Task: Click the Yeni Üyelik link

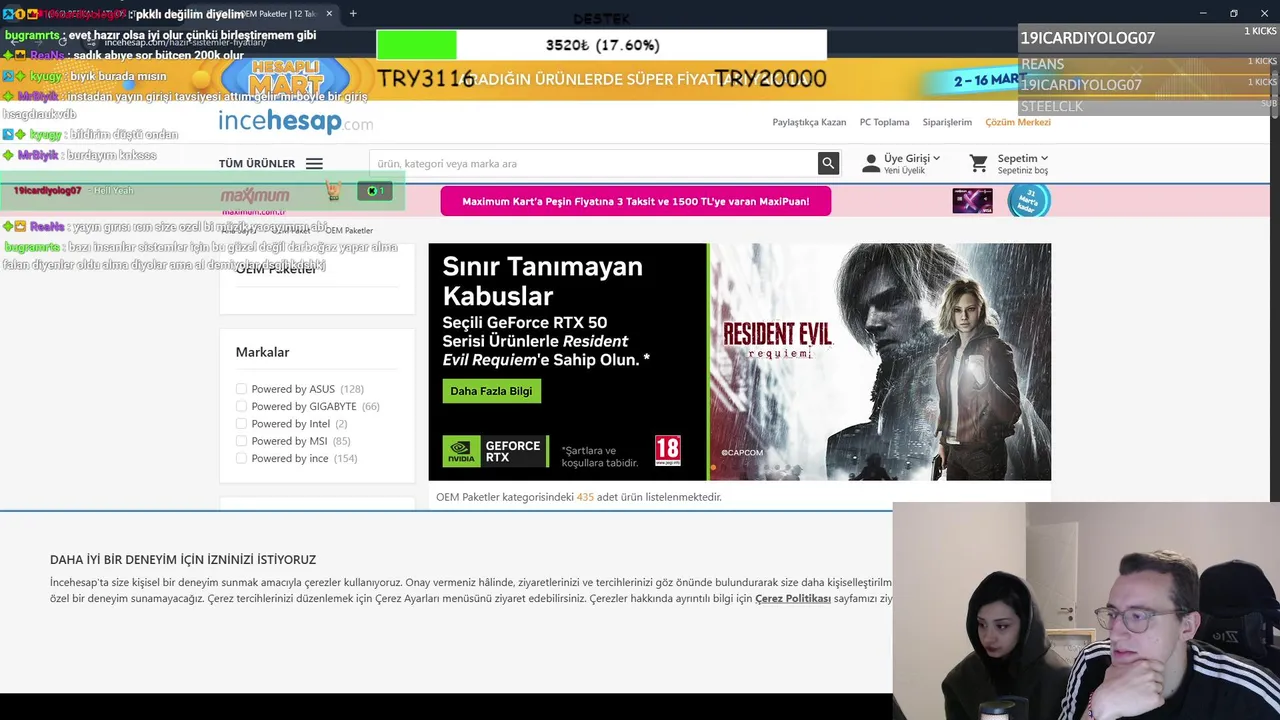Action: click(x=904, y=171)
